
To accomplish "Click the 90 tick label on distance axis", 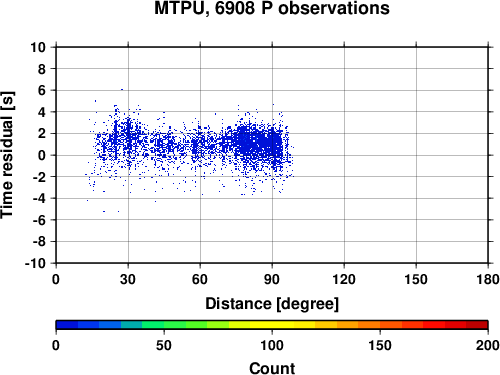I will coord(272,279).
